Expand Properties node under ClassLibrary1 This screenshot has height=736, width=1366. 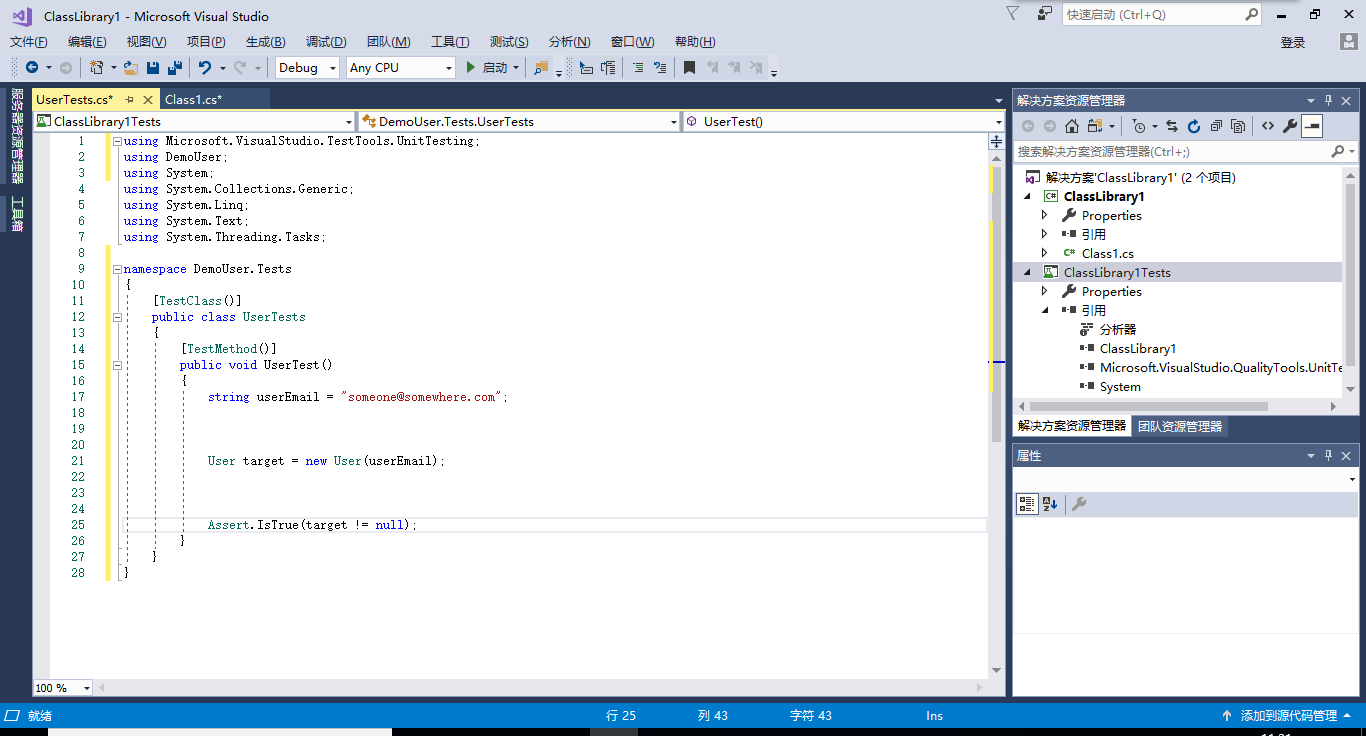pyautogui.click(x=1045, y=216)
